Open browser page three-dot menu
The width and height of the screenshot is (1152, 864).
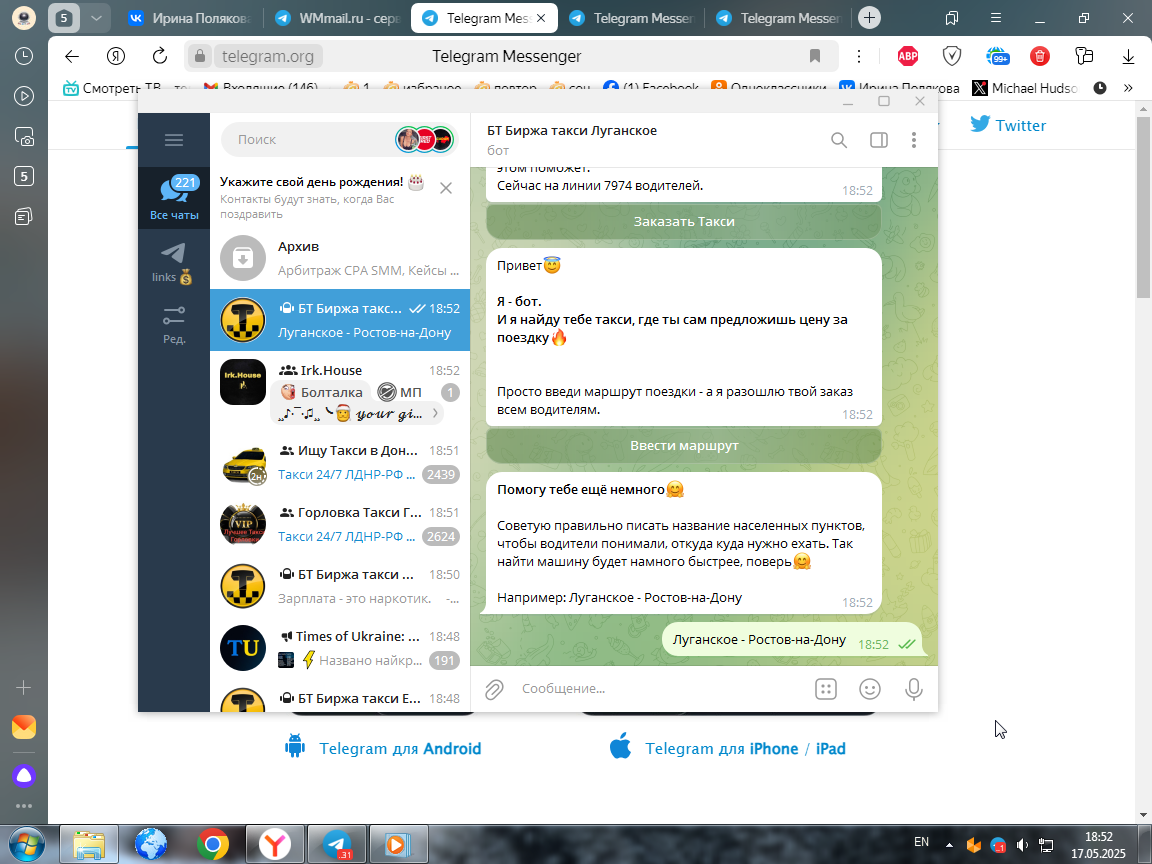tap(859, 56)
